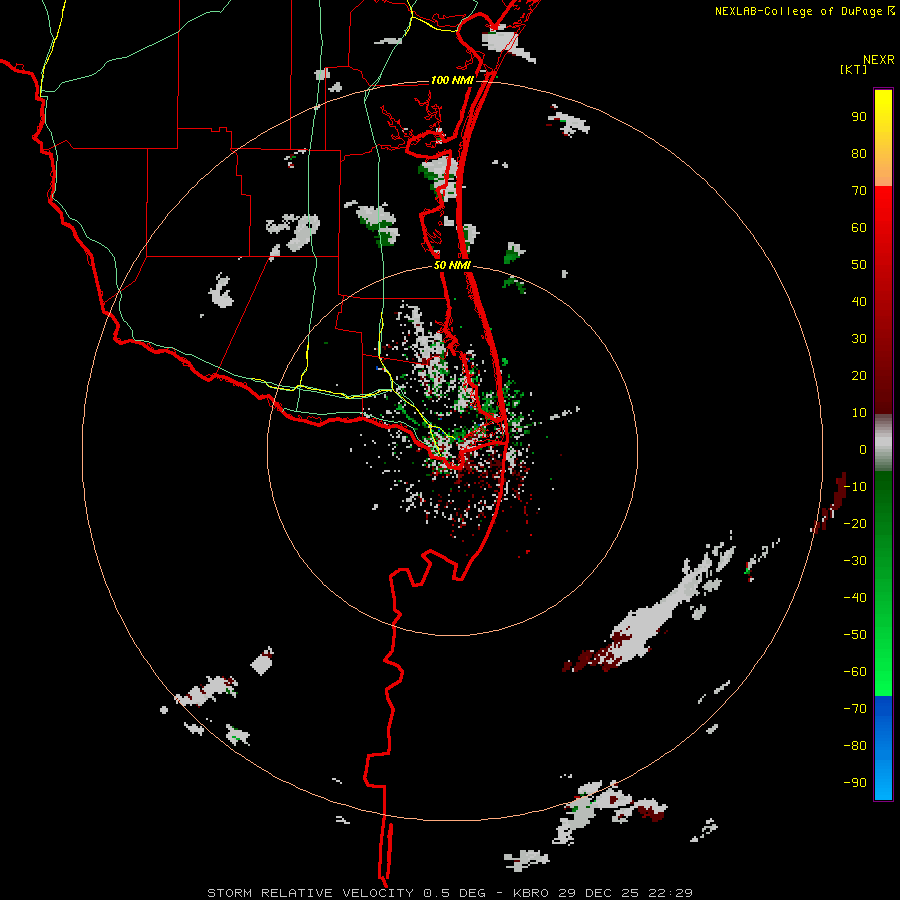This screenshot has height=900, width=900.
Task: Click the 0 knot scale value
Action: (863, 450)
